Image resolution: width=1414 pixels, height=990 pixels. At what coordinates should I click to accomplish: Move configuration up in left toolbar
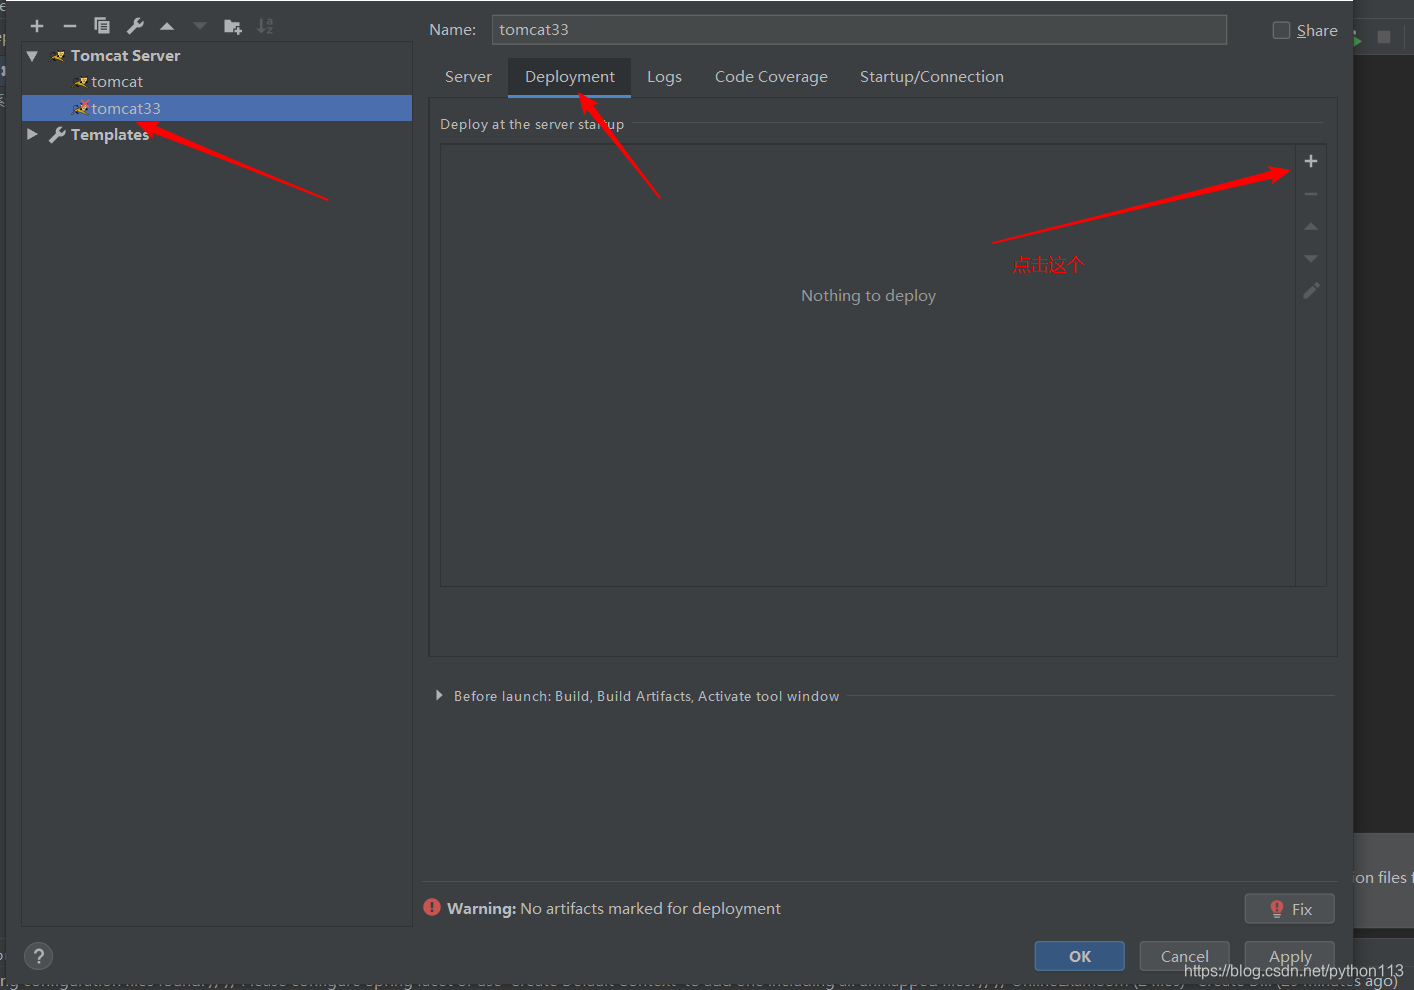pyautogui.click(x=167, y=26)
